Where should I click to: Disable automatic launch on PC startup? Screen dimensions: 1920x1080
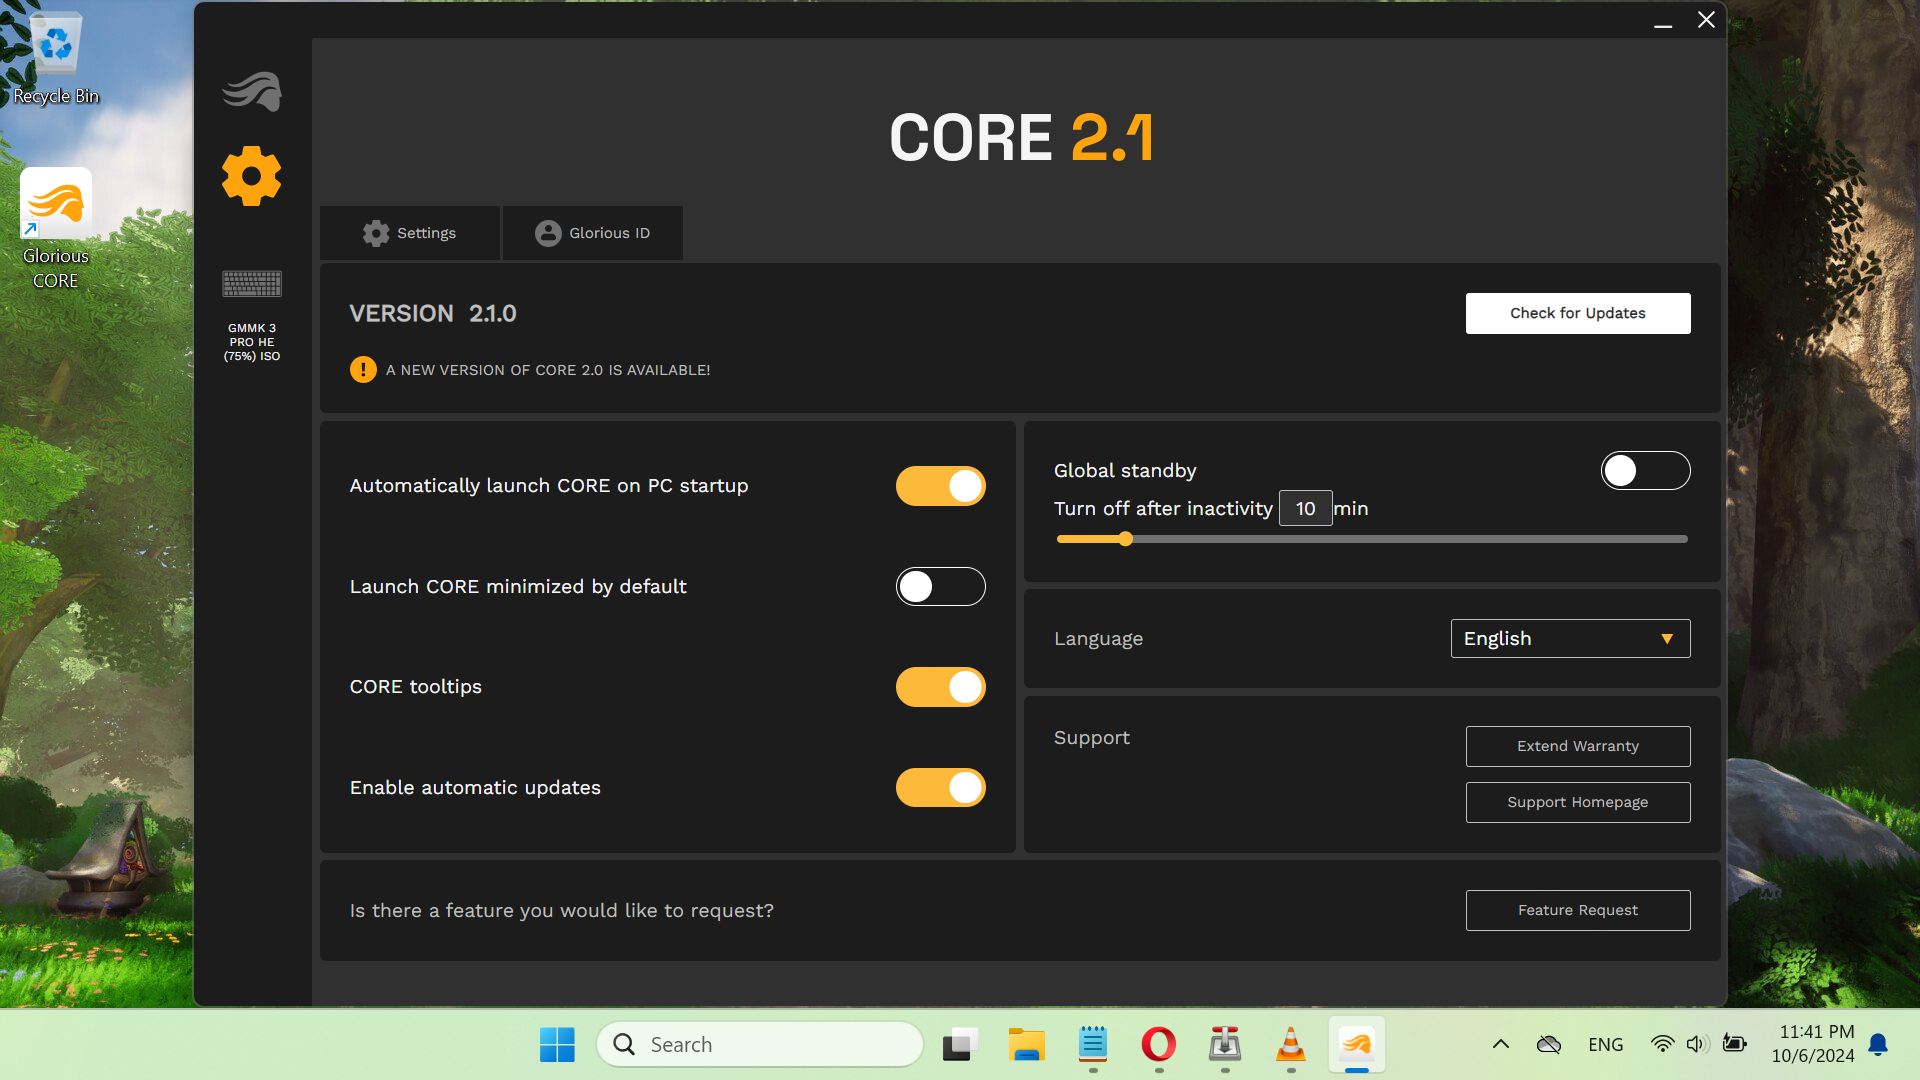[x=940, y=486]
